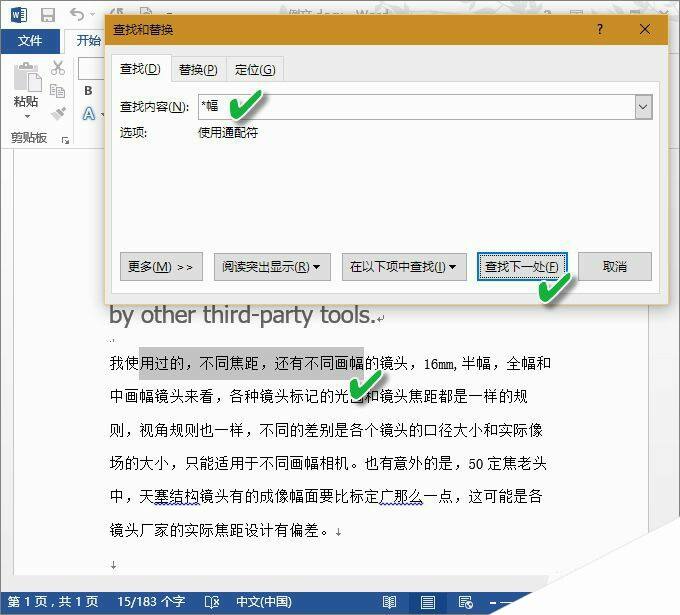Screen dimensions: 680x615
Task: Select the 查找(D) tab
Action: (140, 69)
